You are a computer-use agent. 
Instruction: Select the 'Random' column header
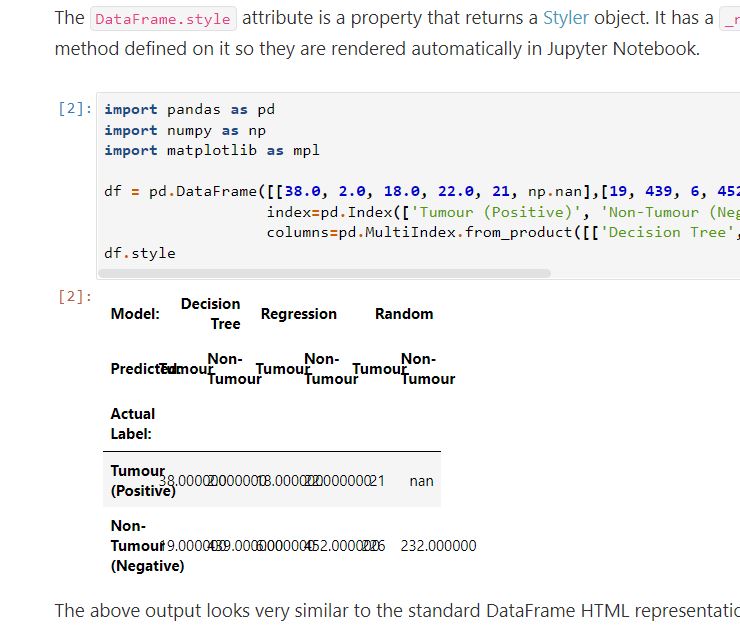click(404, 314)
